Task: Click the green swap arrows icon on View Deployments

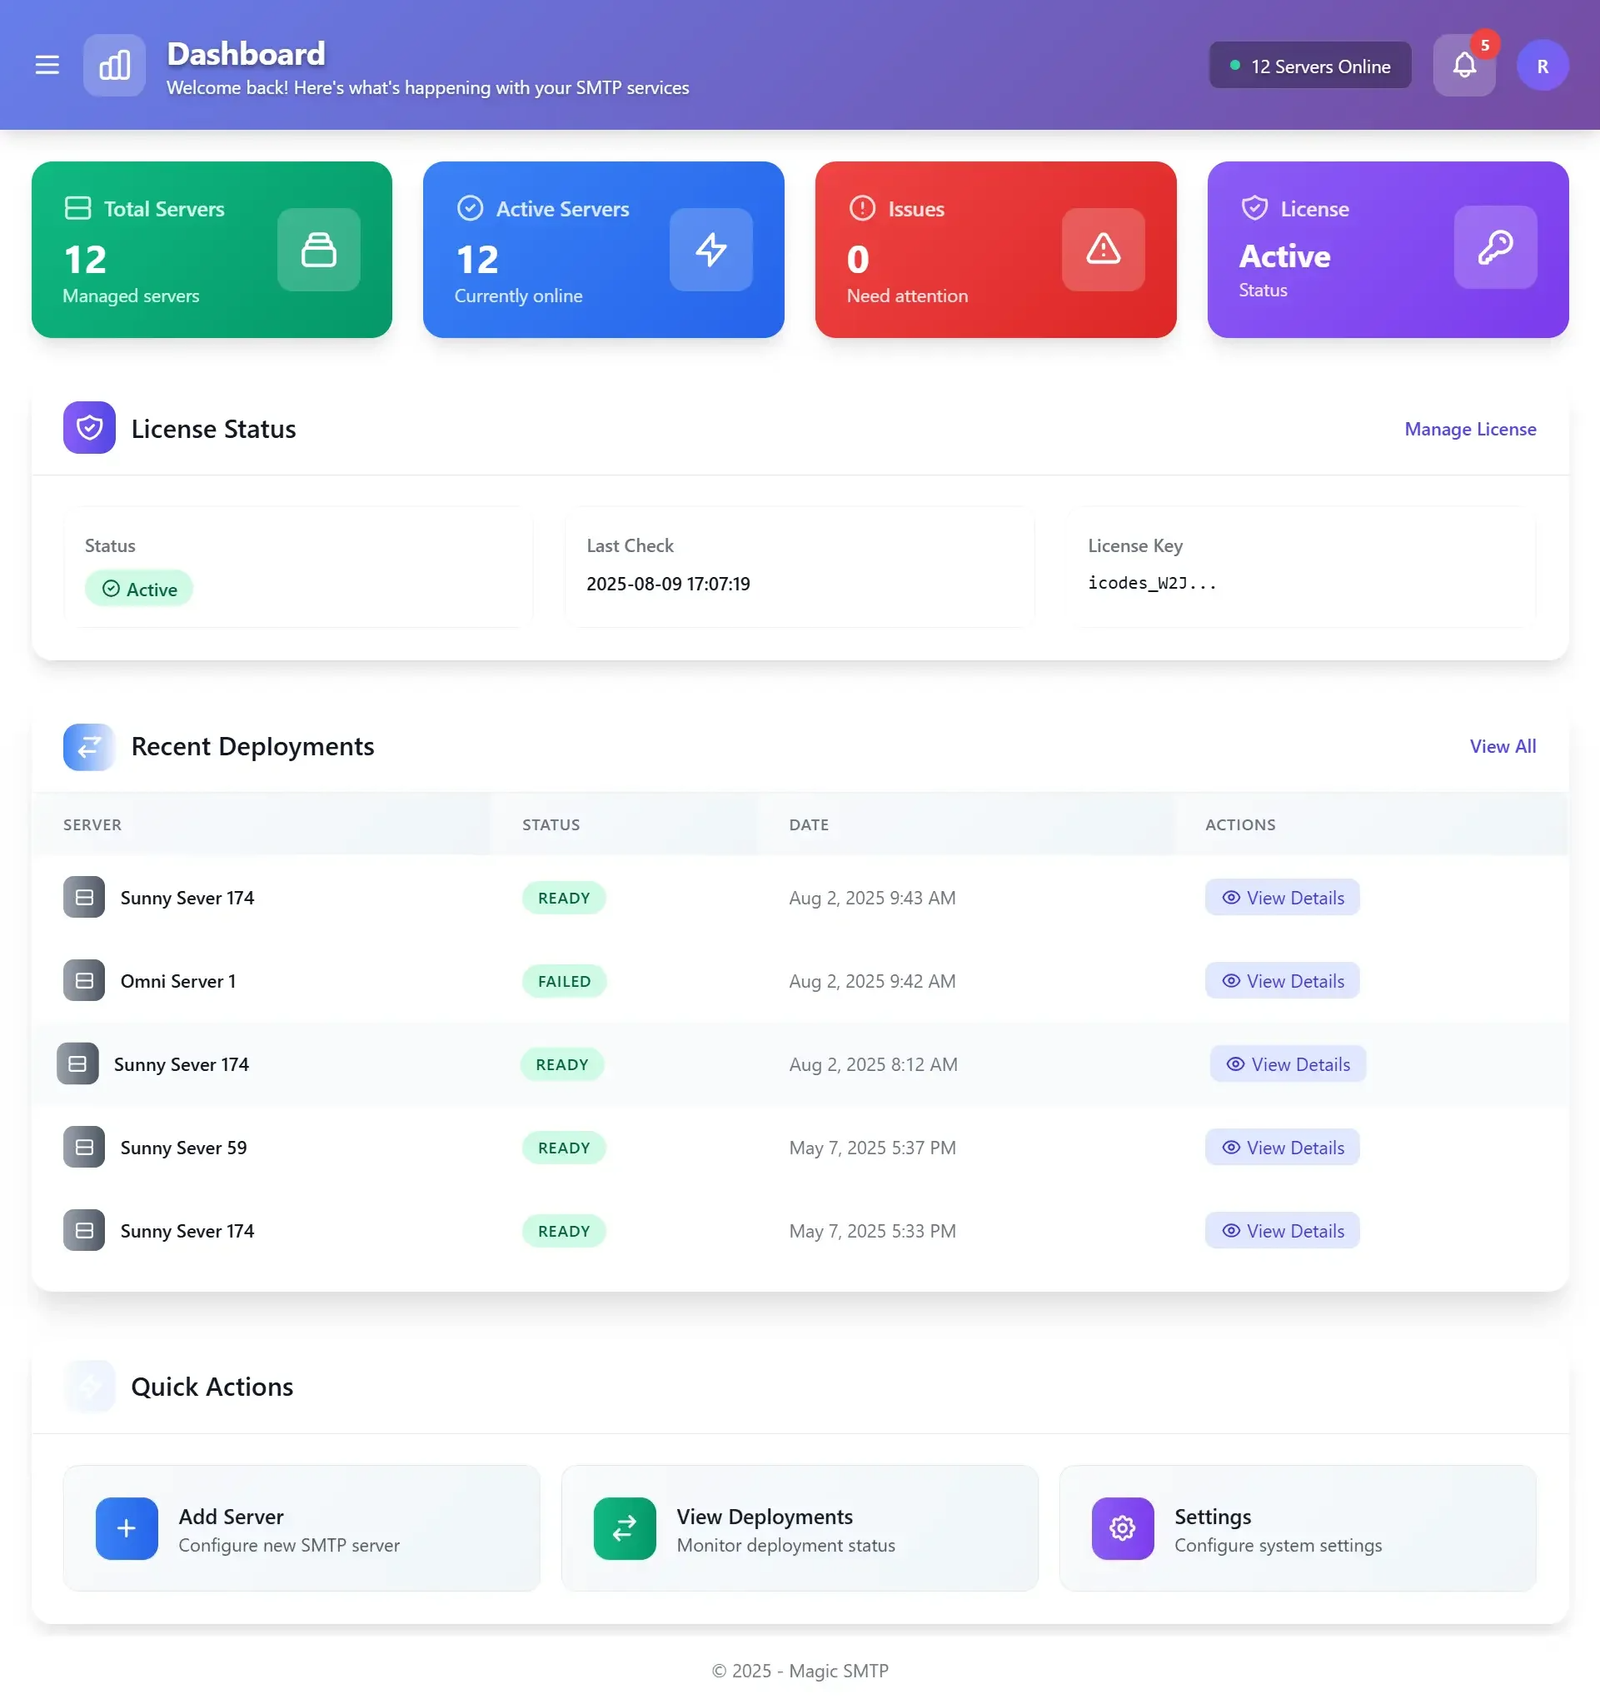Action: (625, 1528)
